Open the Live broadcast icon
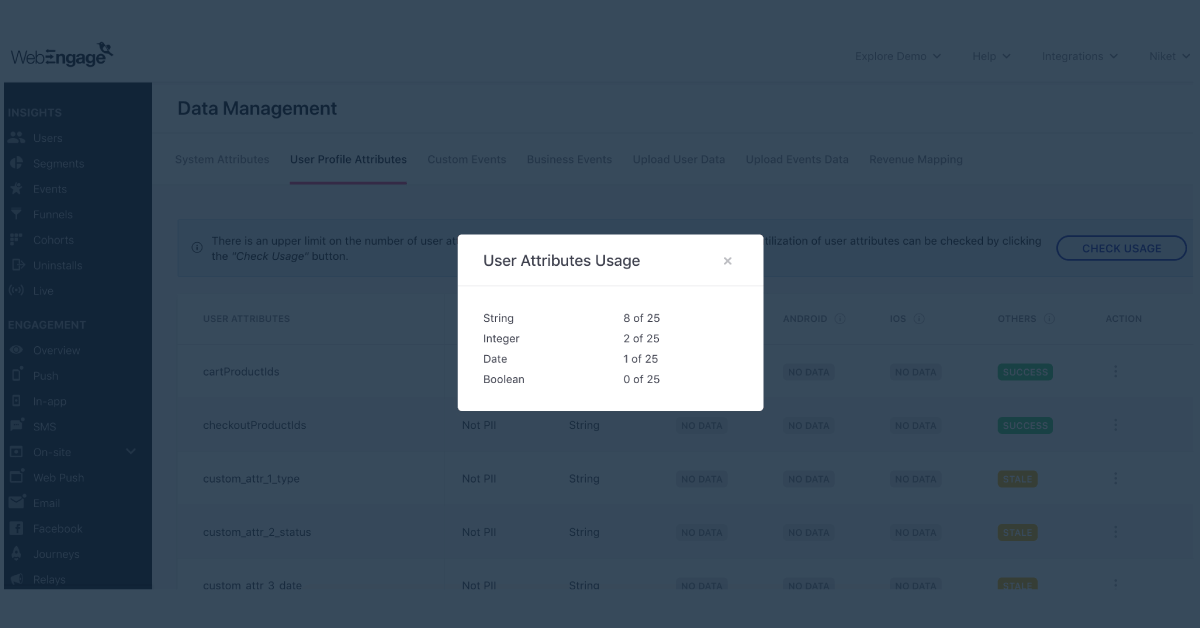This screenshot has height=628, width=1200. [16, 291]
